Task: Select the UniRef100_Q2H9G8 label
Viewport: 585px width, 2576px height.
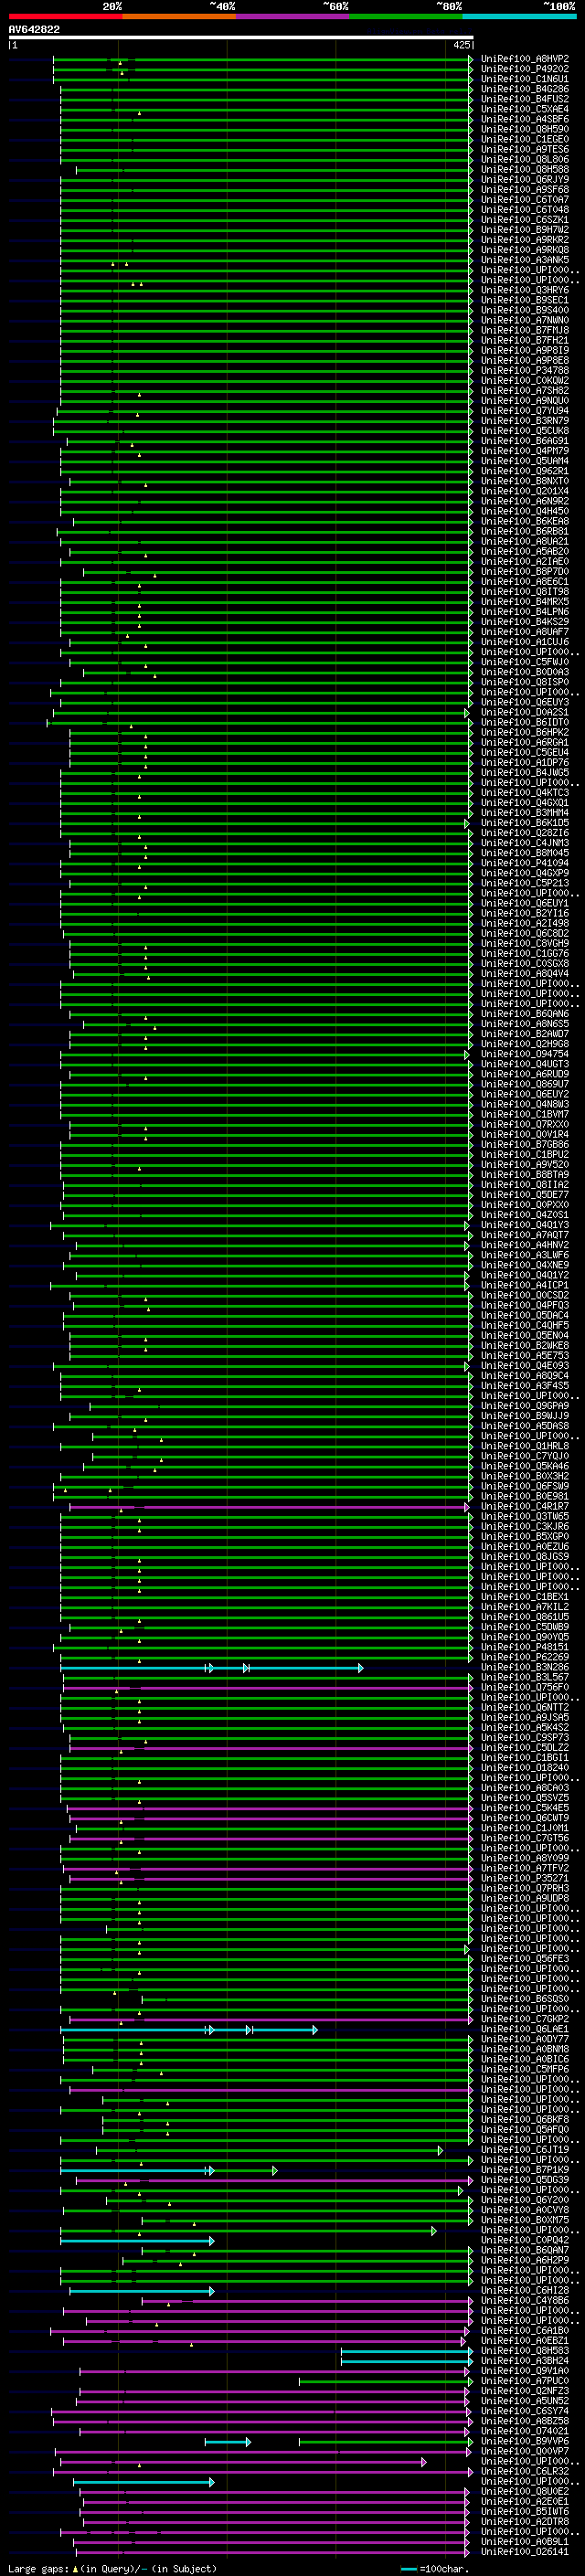Action: [x=524, y=1044]
